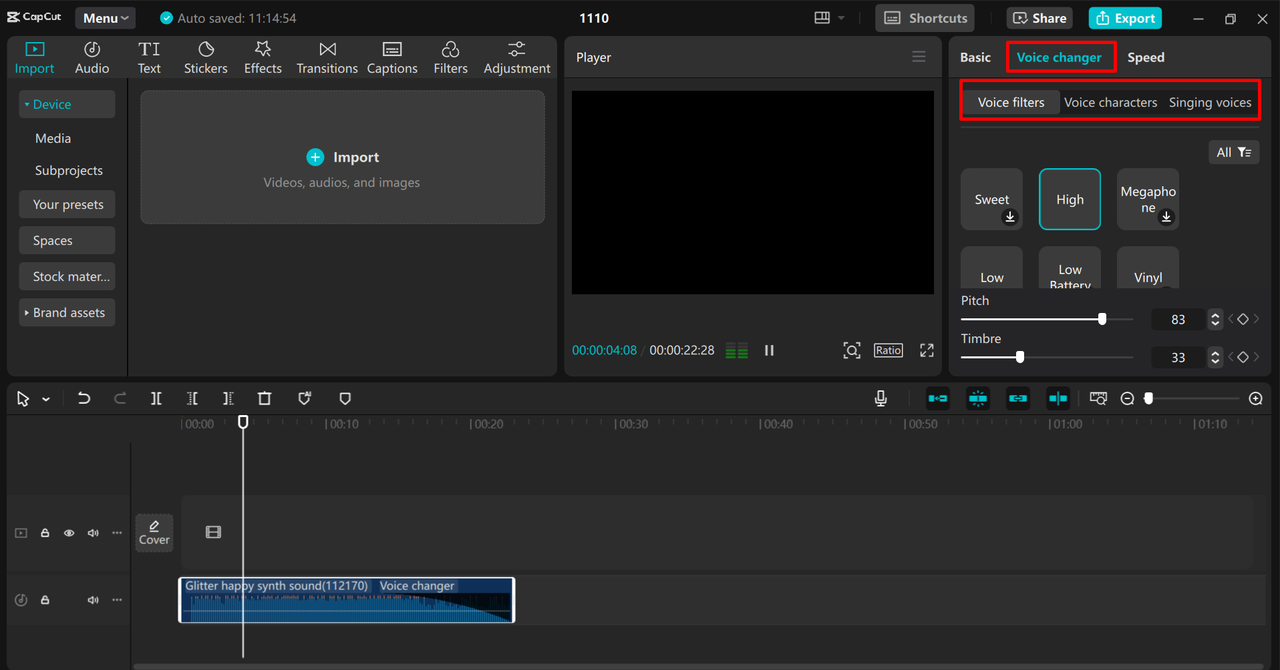Open the Transitions panel
The height and width of the screenshot is (670, 1280).
click(x=327, y=58)
